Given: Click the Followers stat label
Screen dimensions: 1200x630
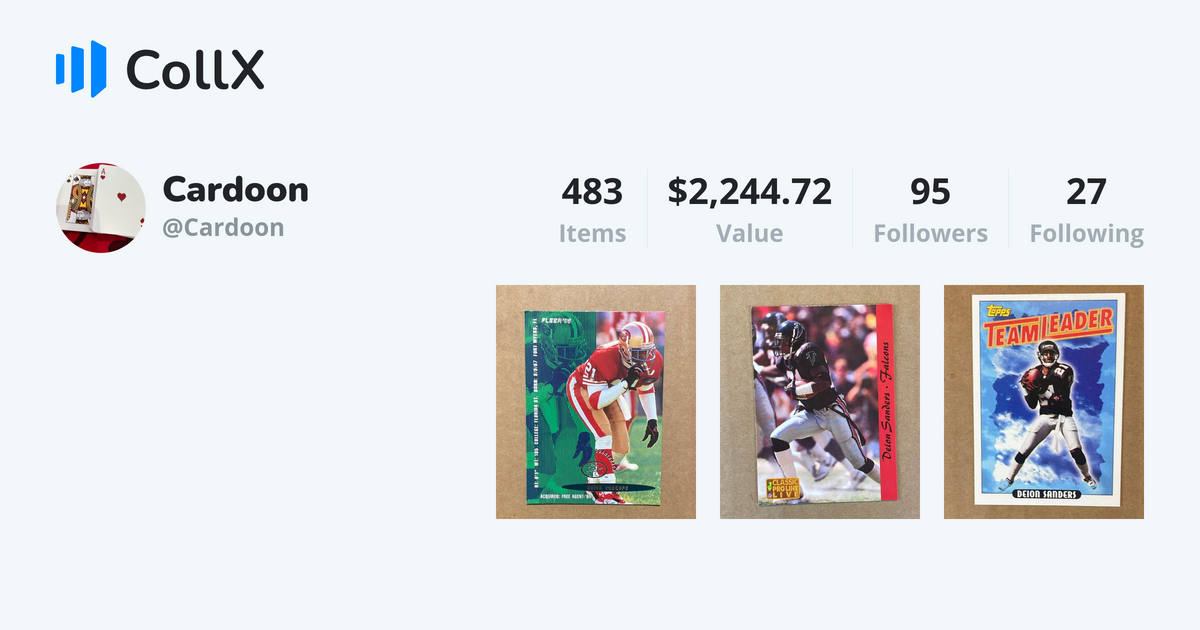Looking at the screenshot, I should click(x=930, y=233).
